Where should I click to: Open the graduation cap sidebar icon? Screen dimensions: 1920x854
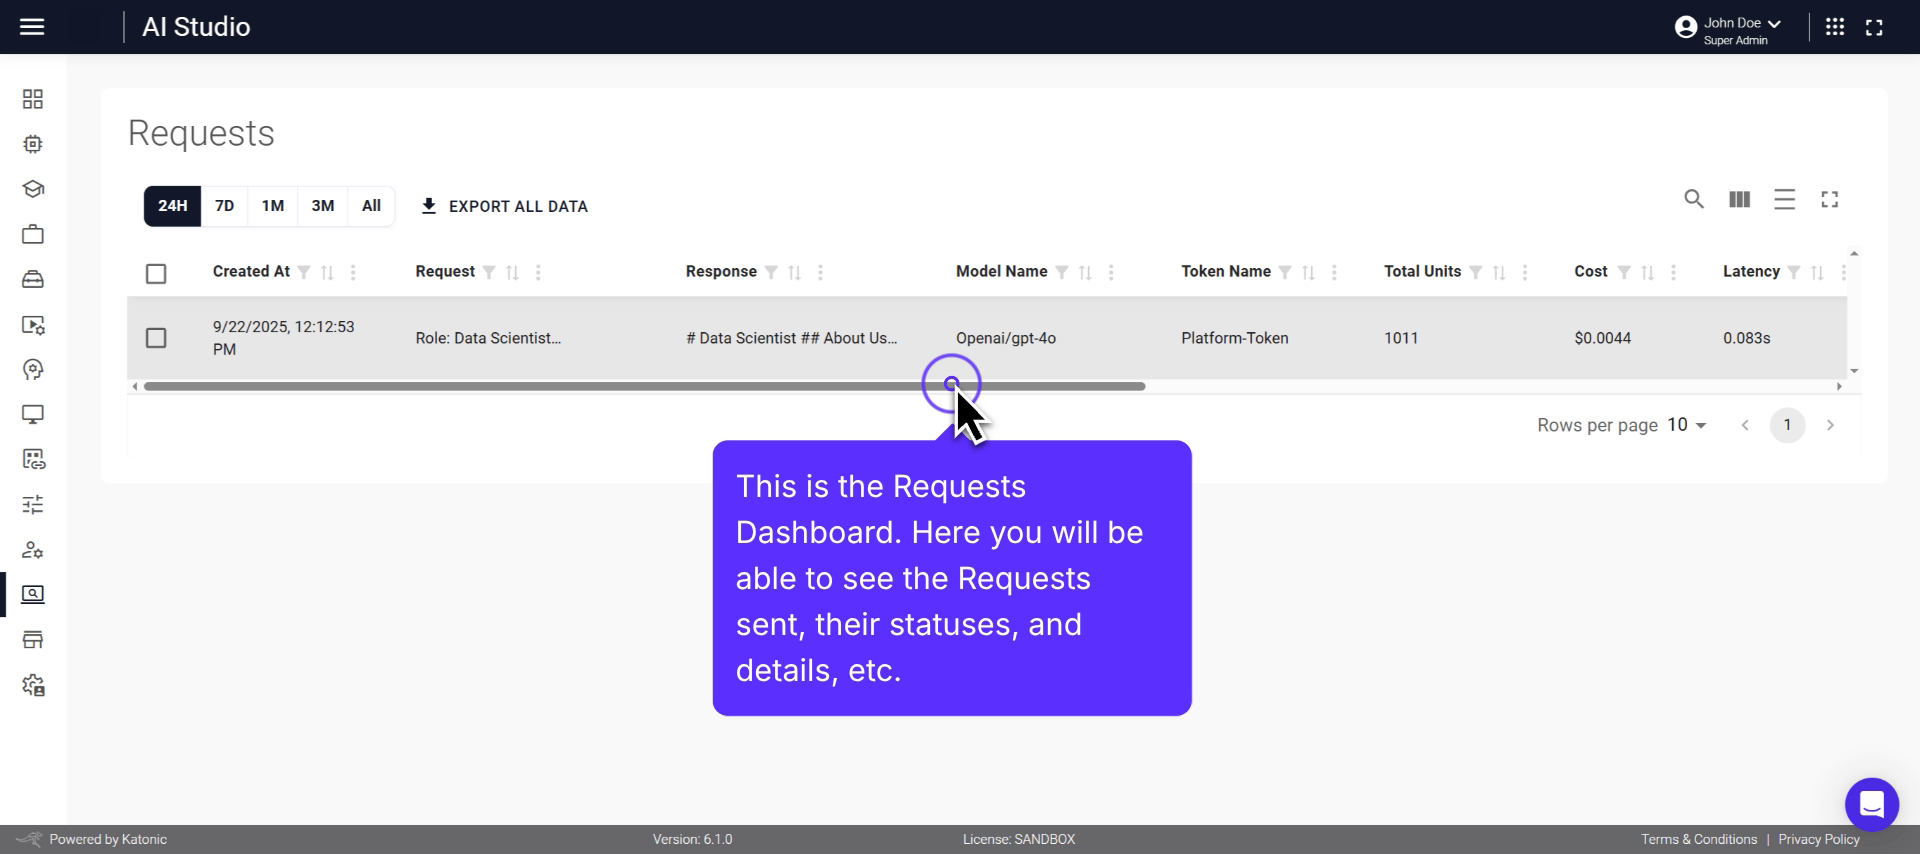[33, 189]
